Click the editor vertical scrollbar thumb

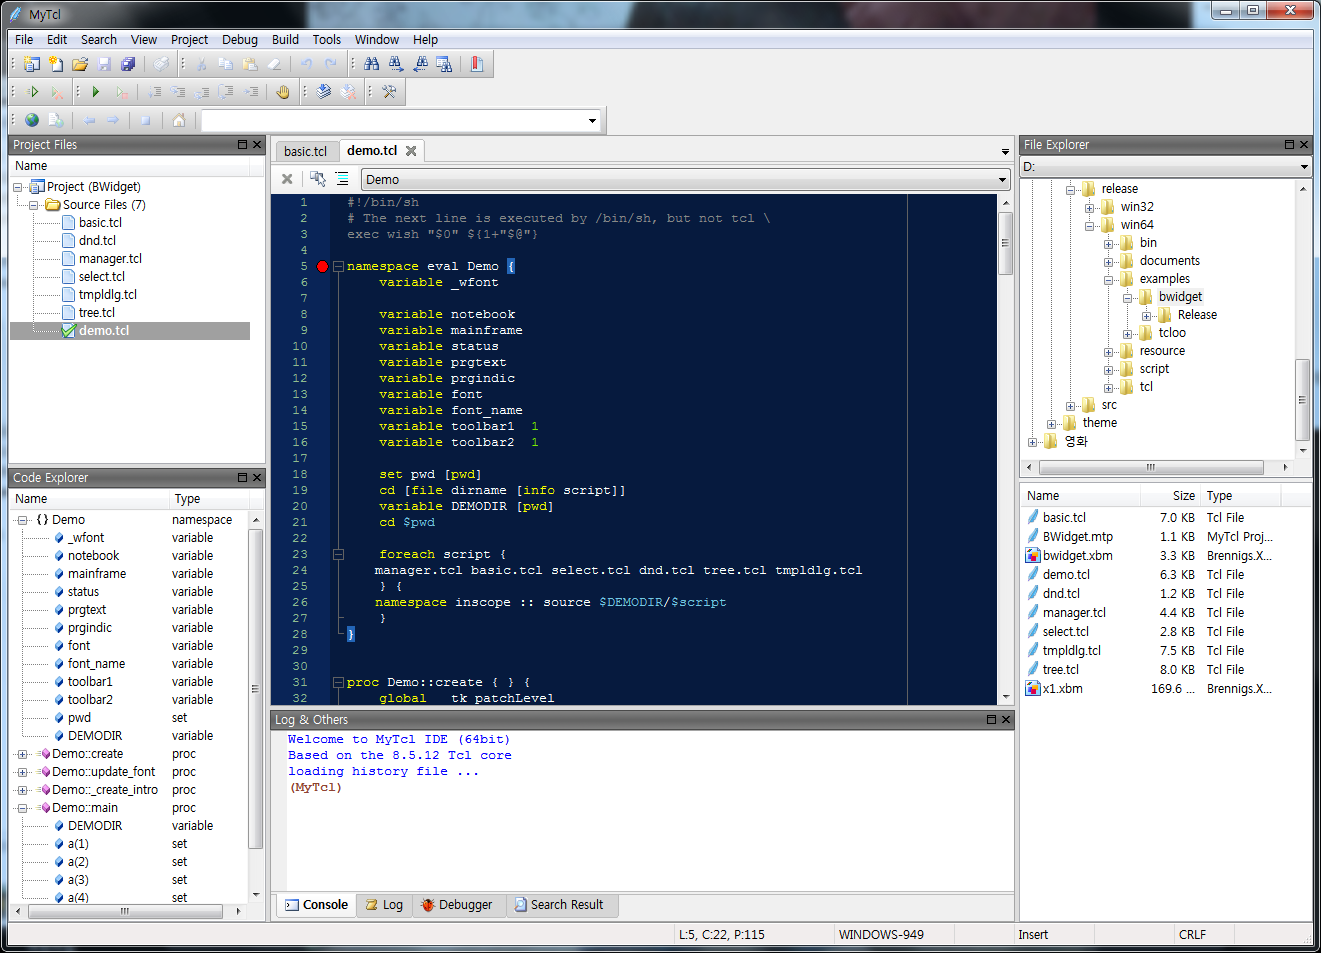(x=1006, y=242)
